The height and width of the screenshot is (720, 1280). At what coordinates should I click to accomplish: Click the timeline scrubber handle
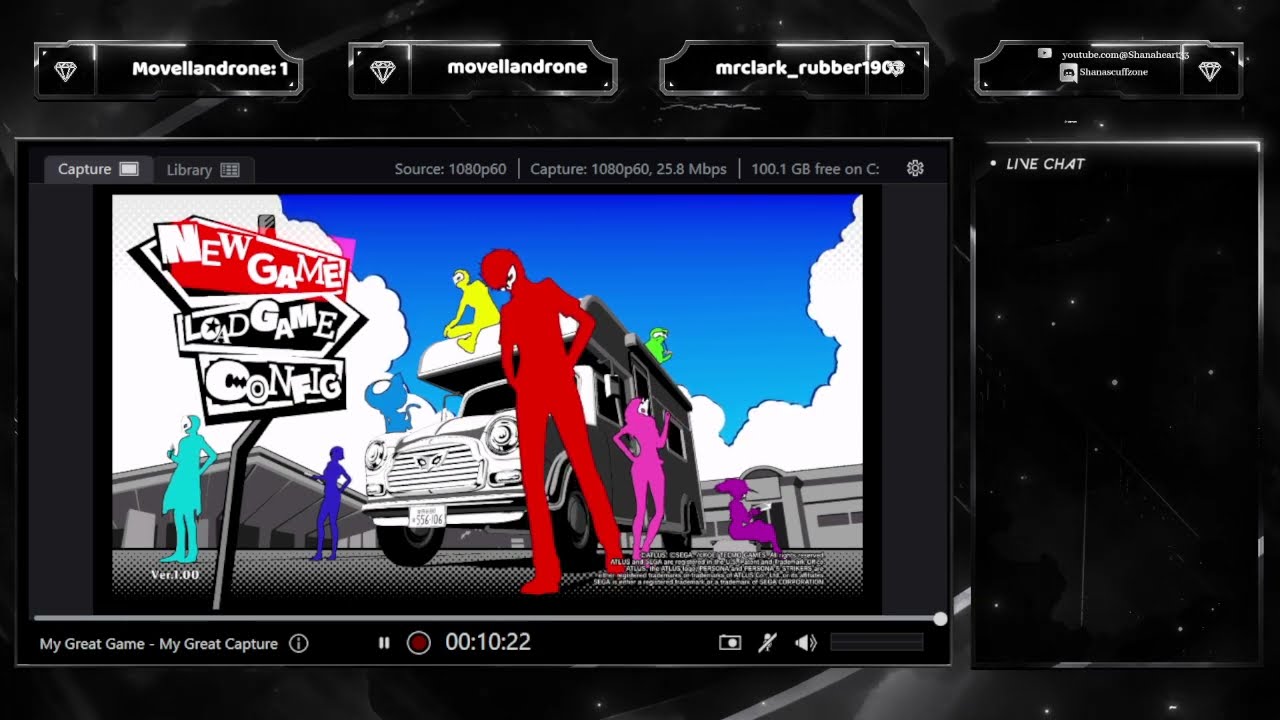tap(940, 619)
